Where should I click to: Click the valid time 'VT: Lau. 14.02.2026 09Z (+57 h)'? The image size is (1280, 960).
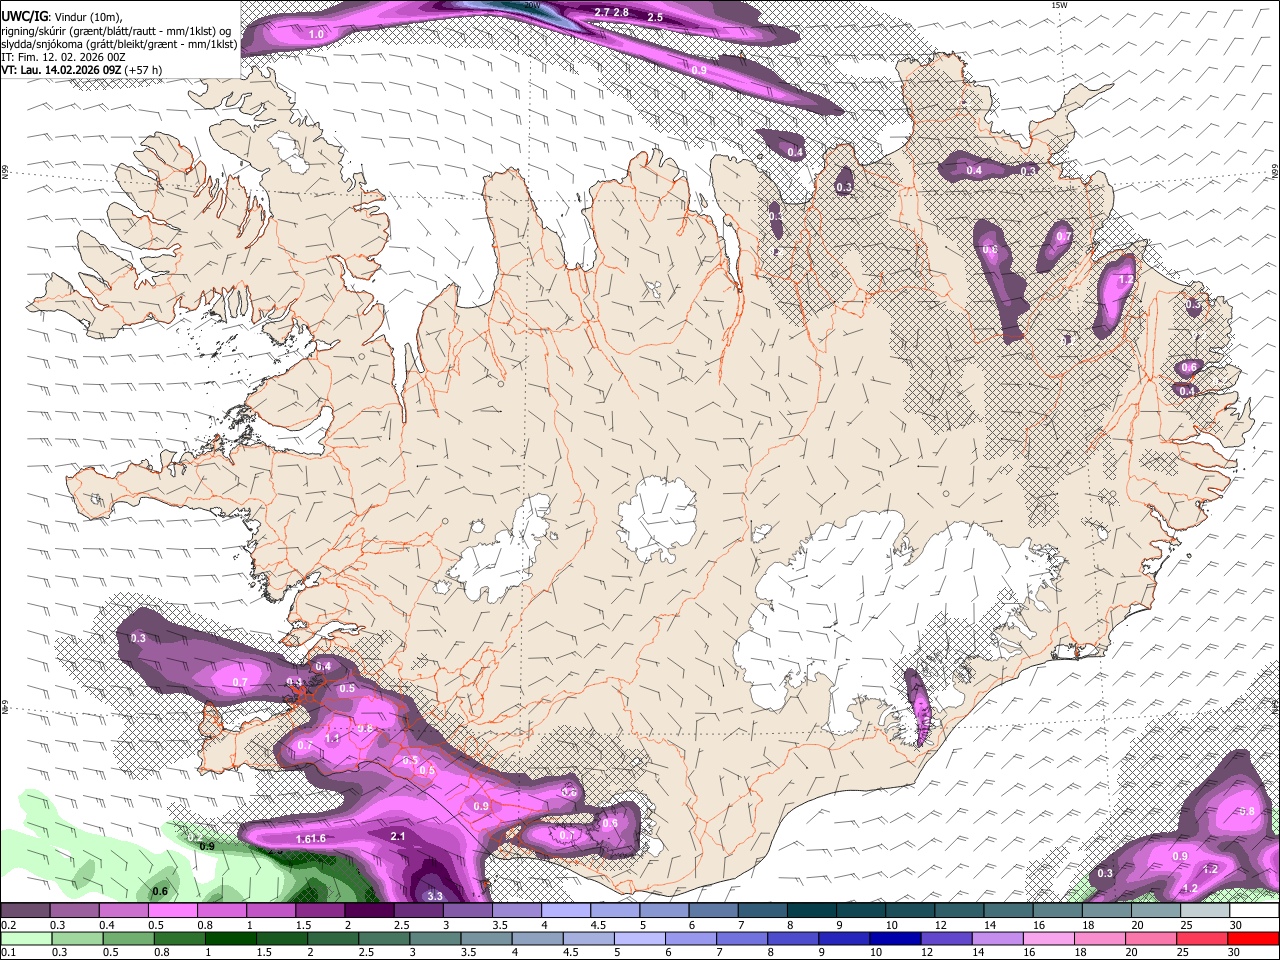click(x=81, y=71)
